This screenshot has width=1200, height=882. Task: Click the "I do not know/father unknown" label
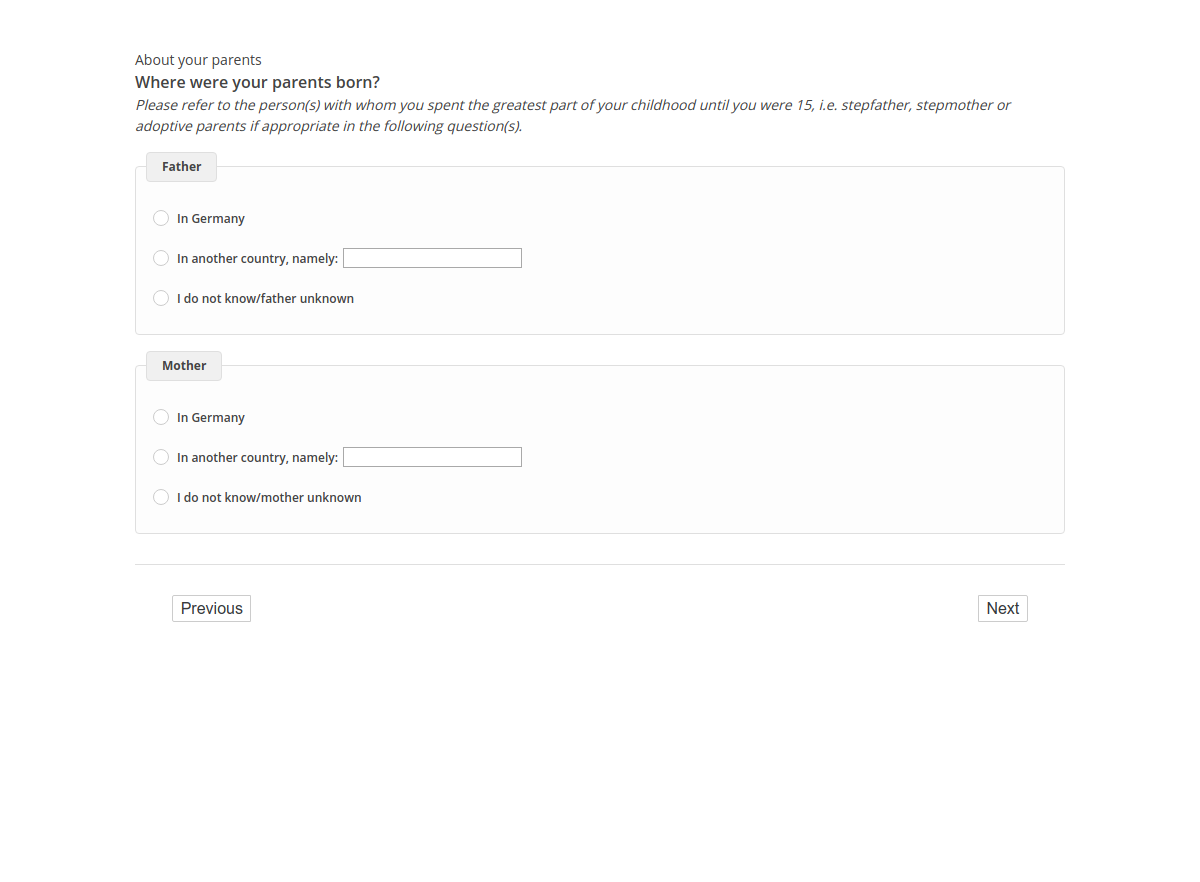click(265, 299)
